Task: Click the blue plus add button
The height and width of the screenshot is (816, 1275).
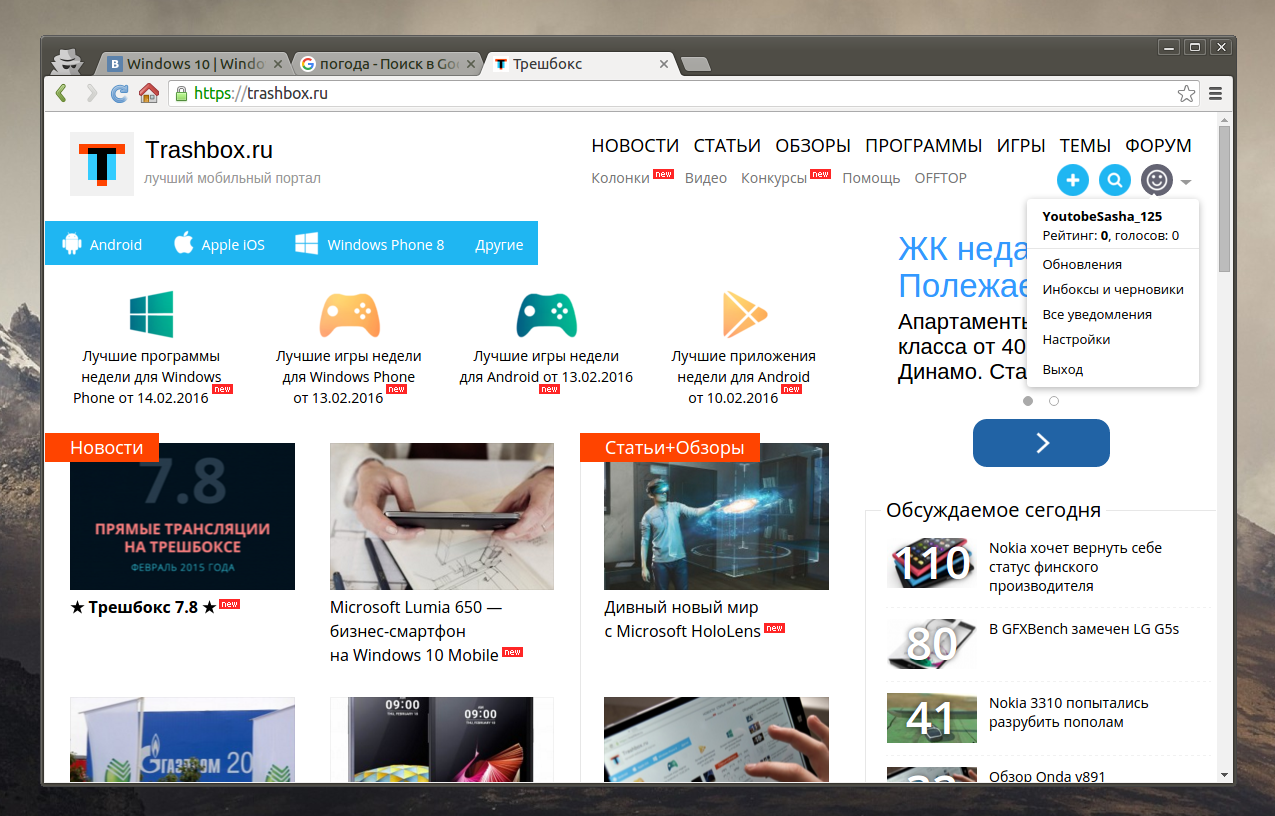Action: (1073, 181)
